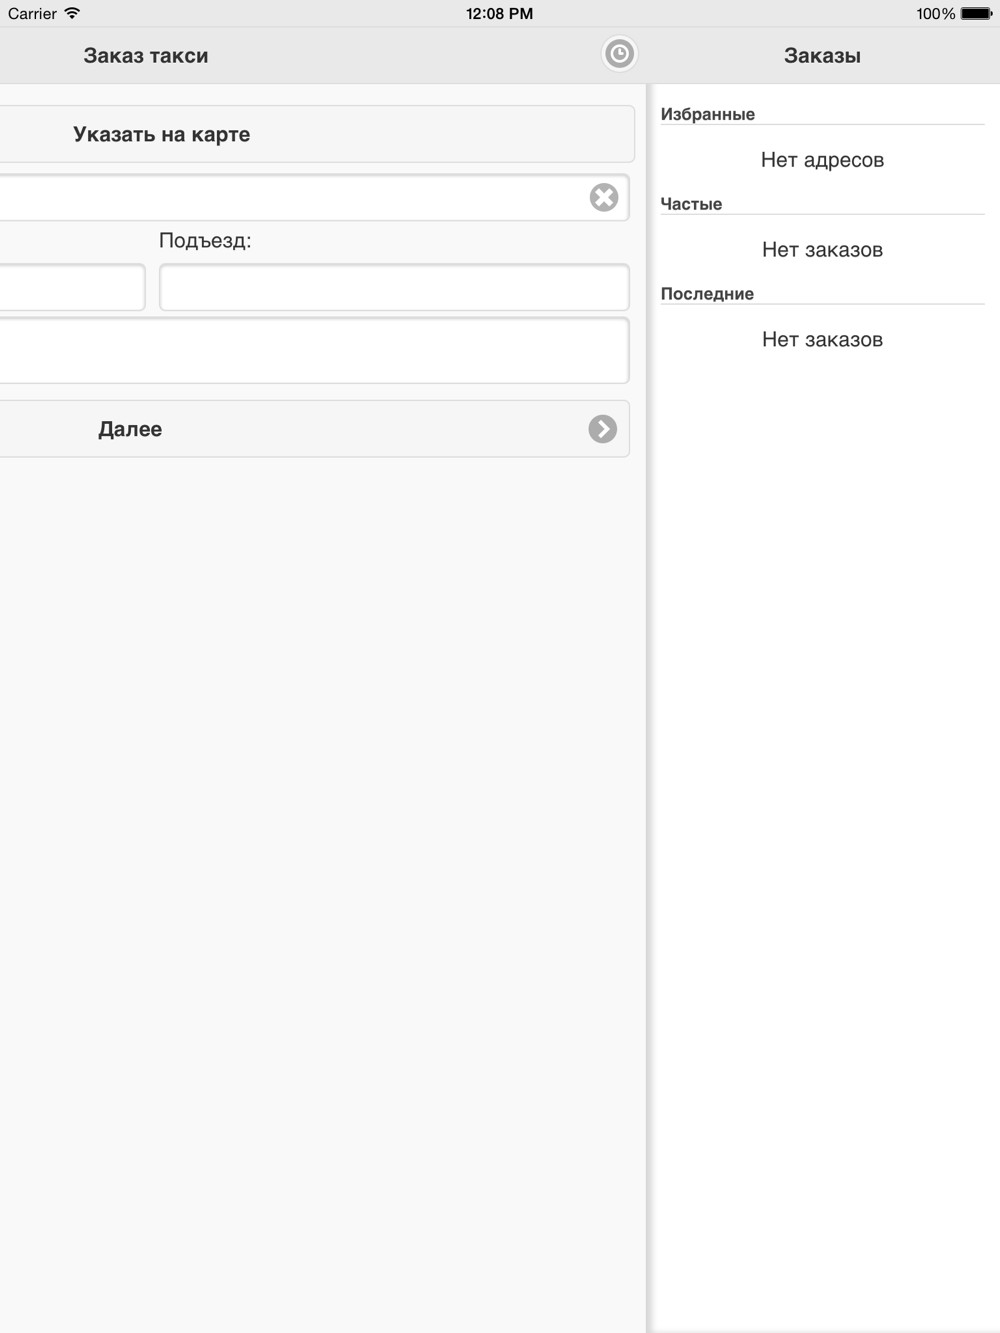Tap the arrow icon on the Далее button

(x=602, y=429)
